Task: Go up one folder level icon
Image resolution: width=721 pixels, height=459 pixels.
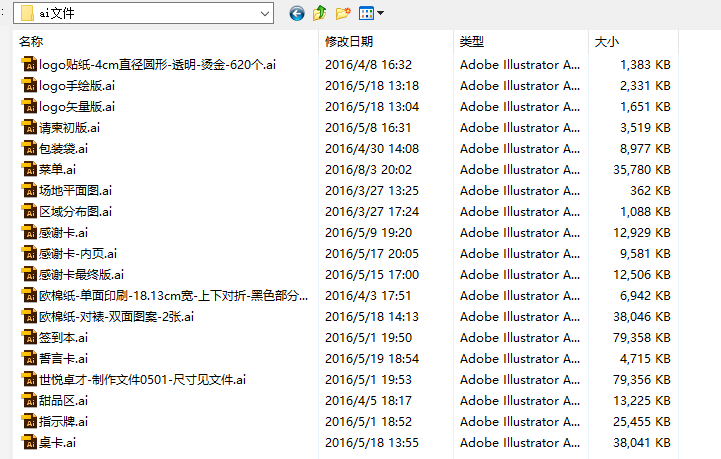Action: [x=320, y=13]
